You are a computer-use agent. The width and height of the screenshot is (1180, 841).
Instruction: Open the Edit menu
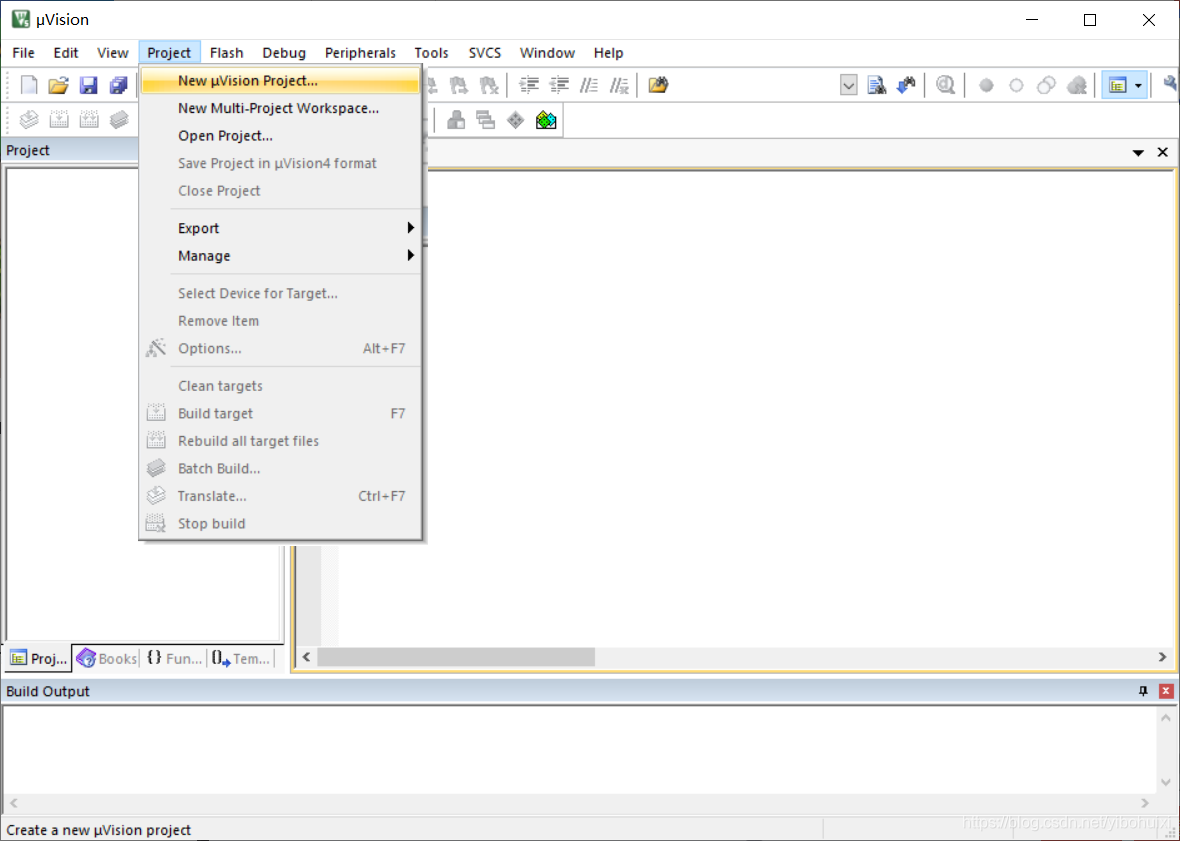(65, 53)
